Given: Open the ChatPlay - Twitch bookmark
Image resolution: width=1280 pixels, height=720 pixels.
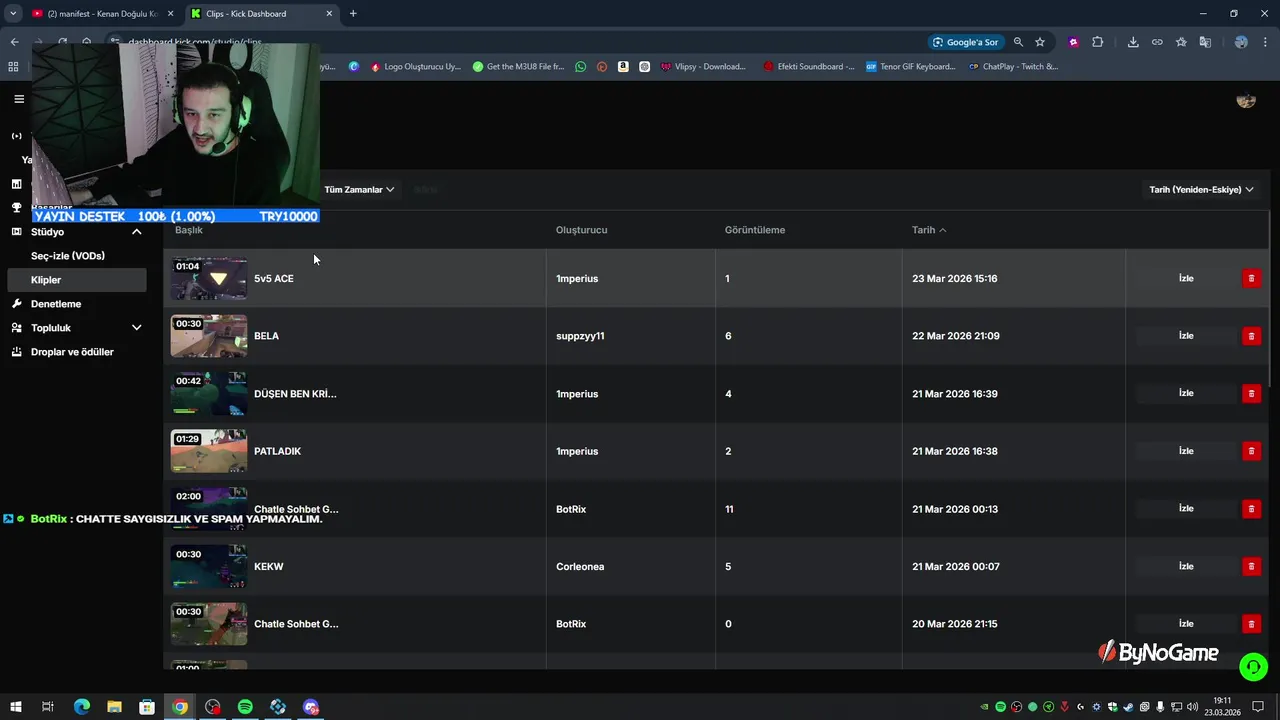Looking at the screenshot, I should (1013, 67).
